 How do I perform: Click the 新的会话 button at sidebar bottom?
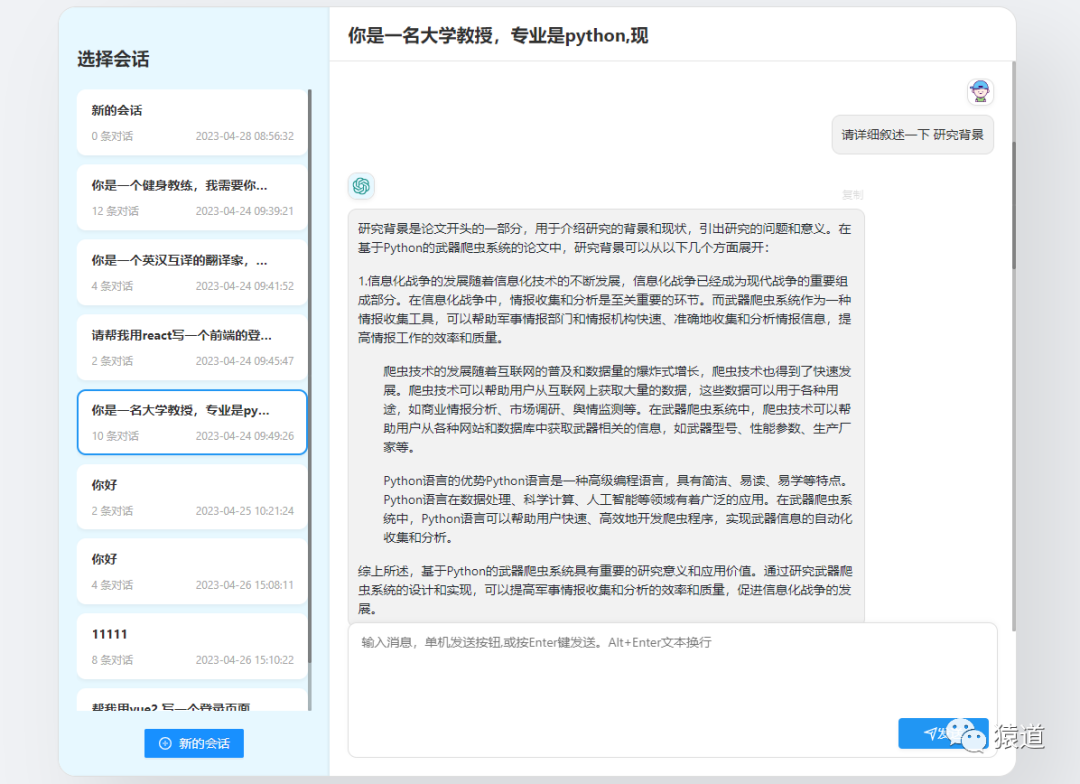pyautogui.click(x=193, y=743)
